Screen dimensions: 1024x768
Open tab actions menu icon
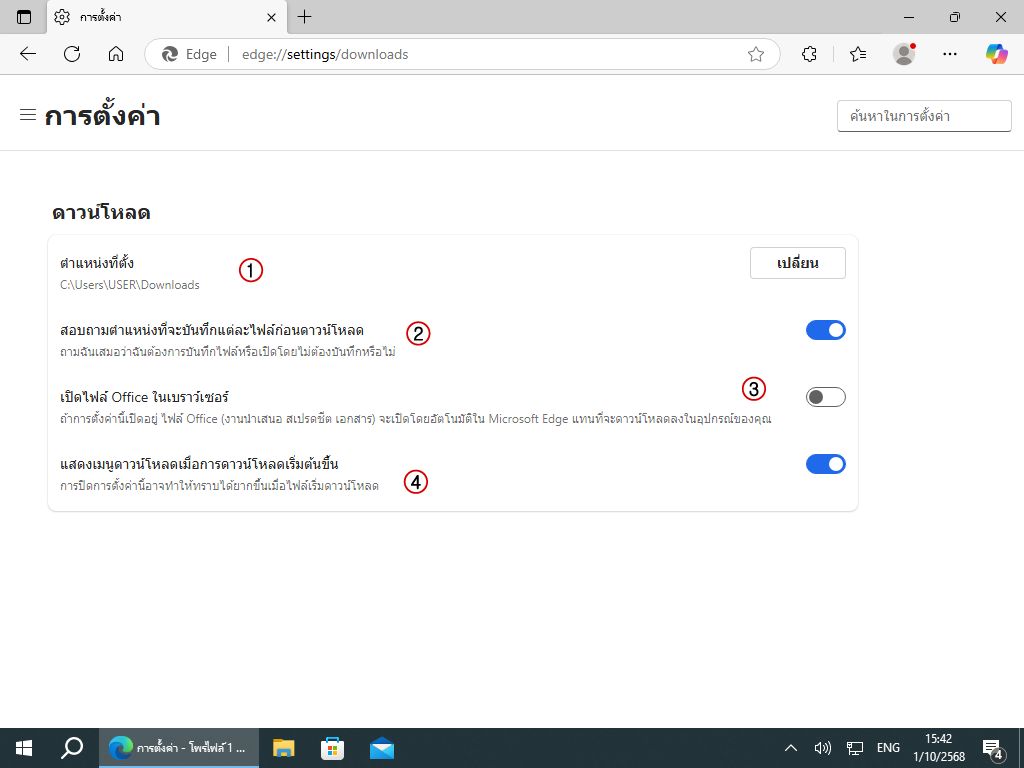pos(24,17)
